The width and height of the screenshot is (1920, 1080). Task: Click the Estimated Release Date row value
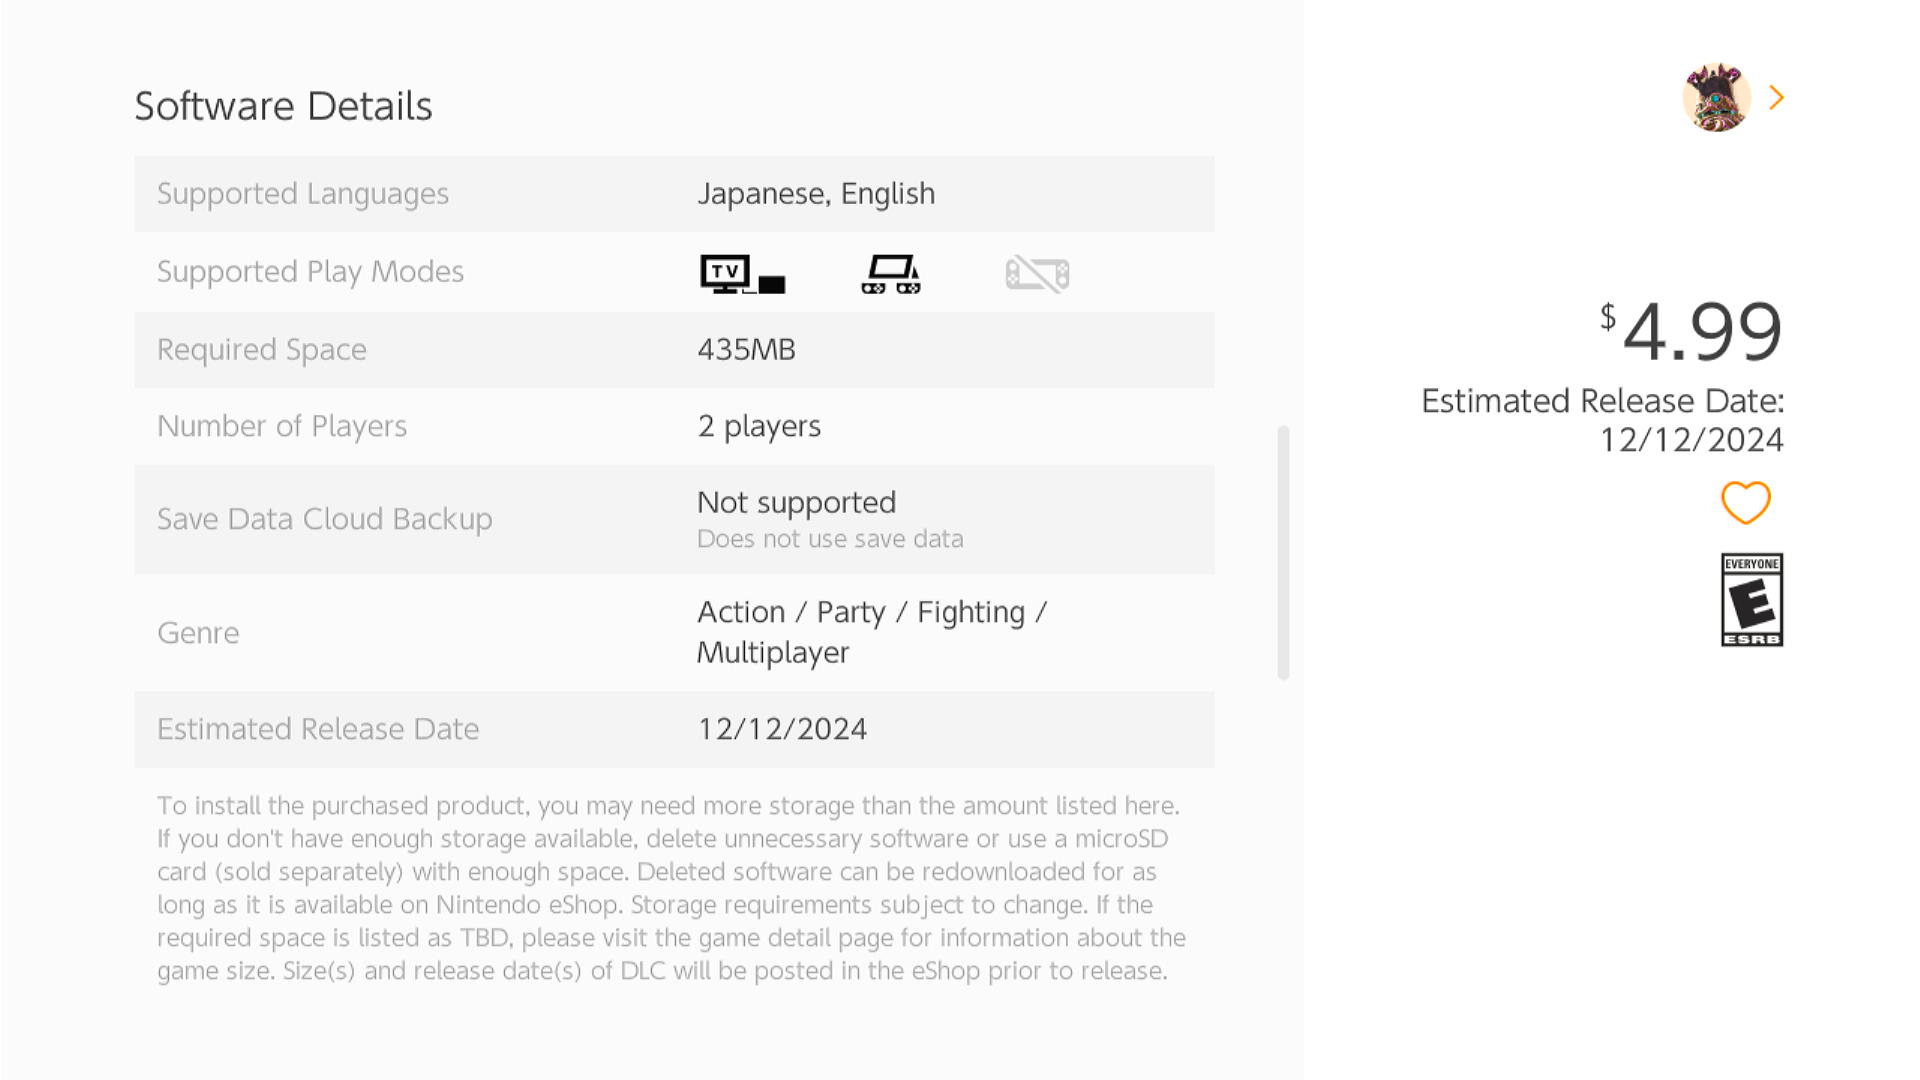click(x=782, y=729)
